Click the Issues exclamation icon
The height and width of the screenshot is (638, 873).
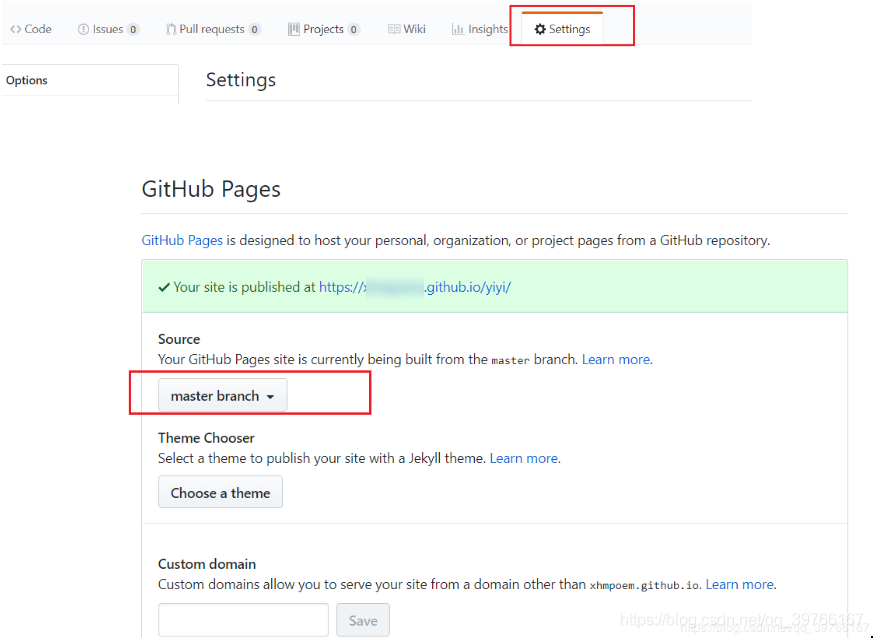tap(83, 29)
